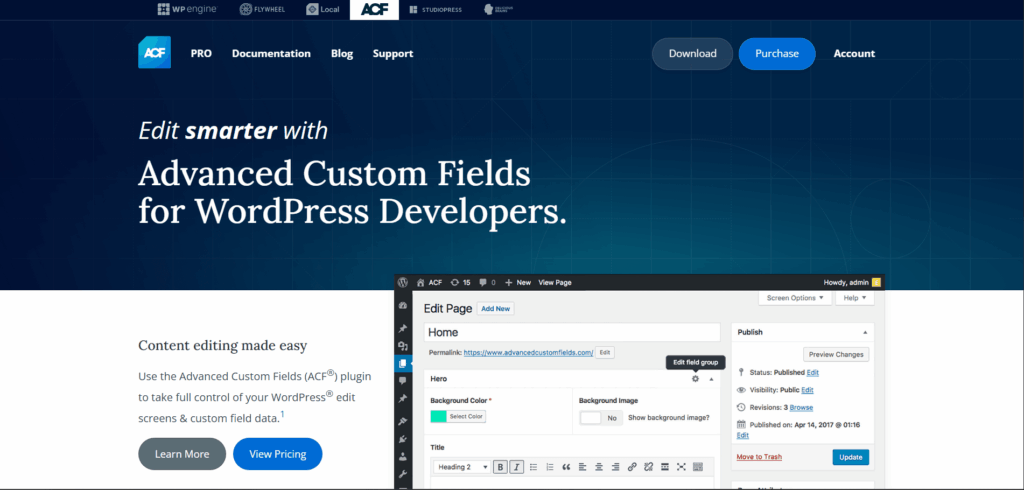
Task: Open the PRO navigation item
Action: [x=201, y=54]
